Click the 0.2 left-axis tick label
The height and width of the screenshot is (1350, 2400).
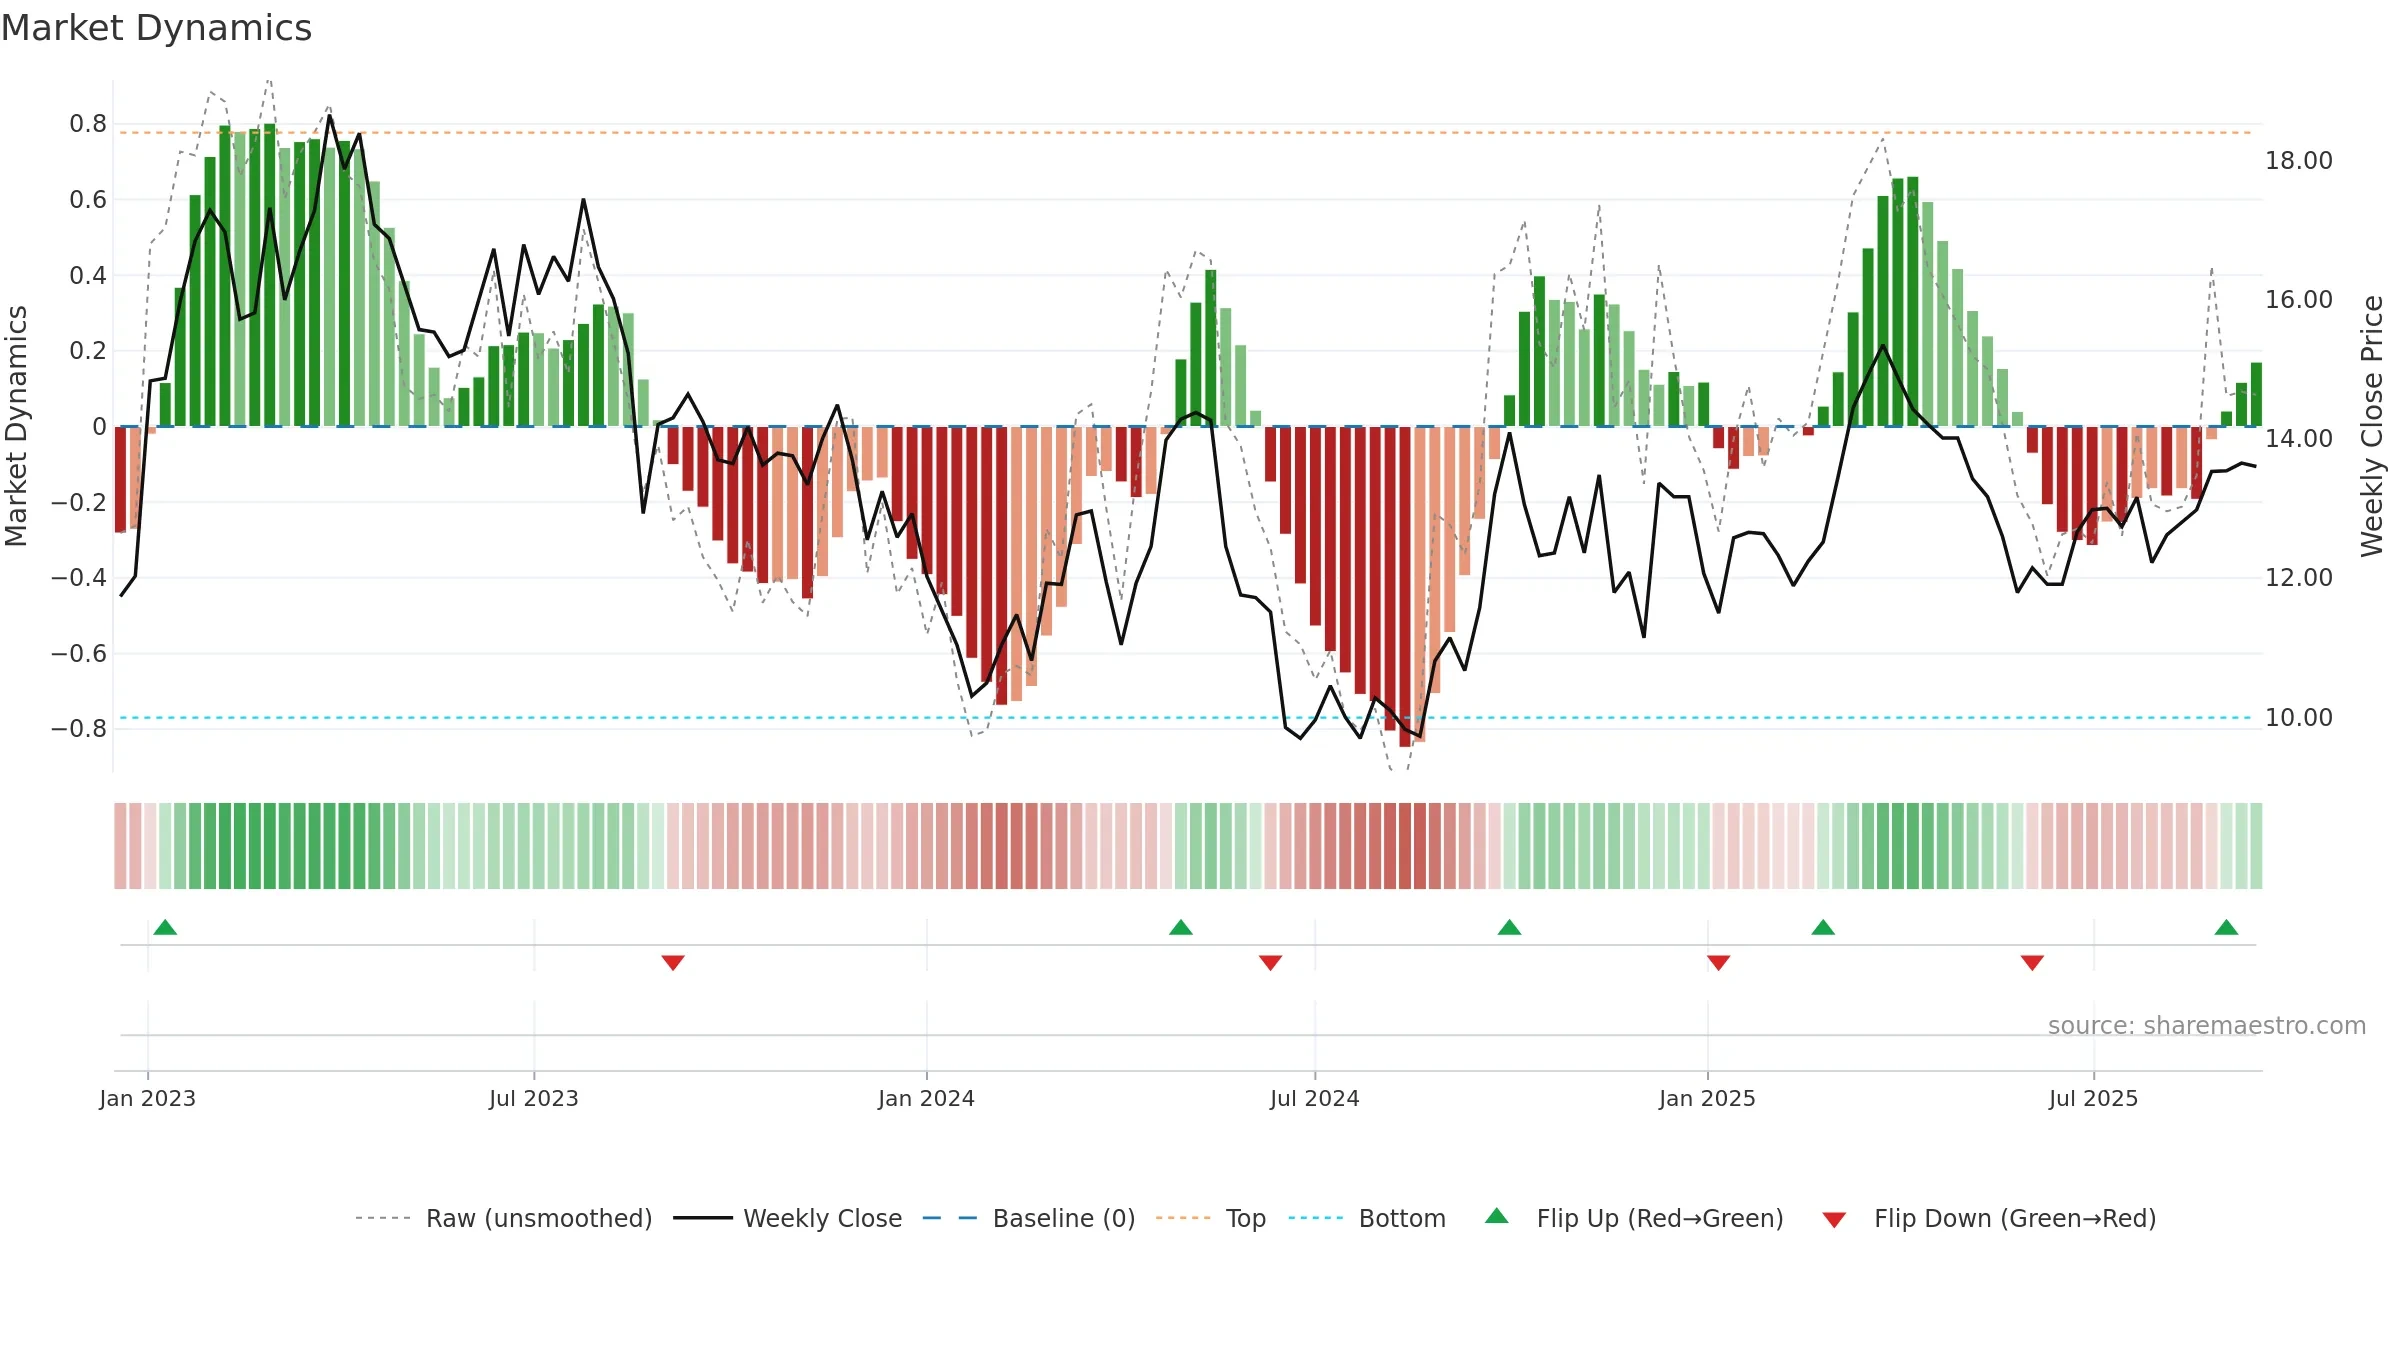tap(88, 351)
